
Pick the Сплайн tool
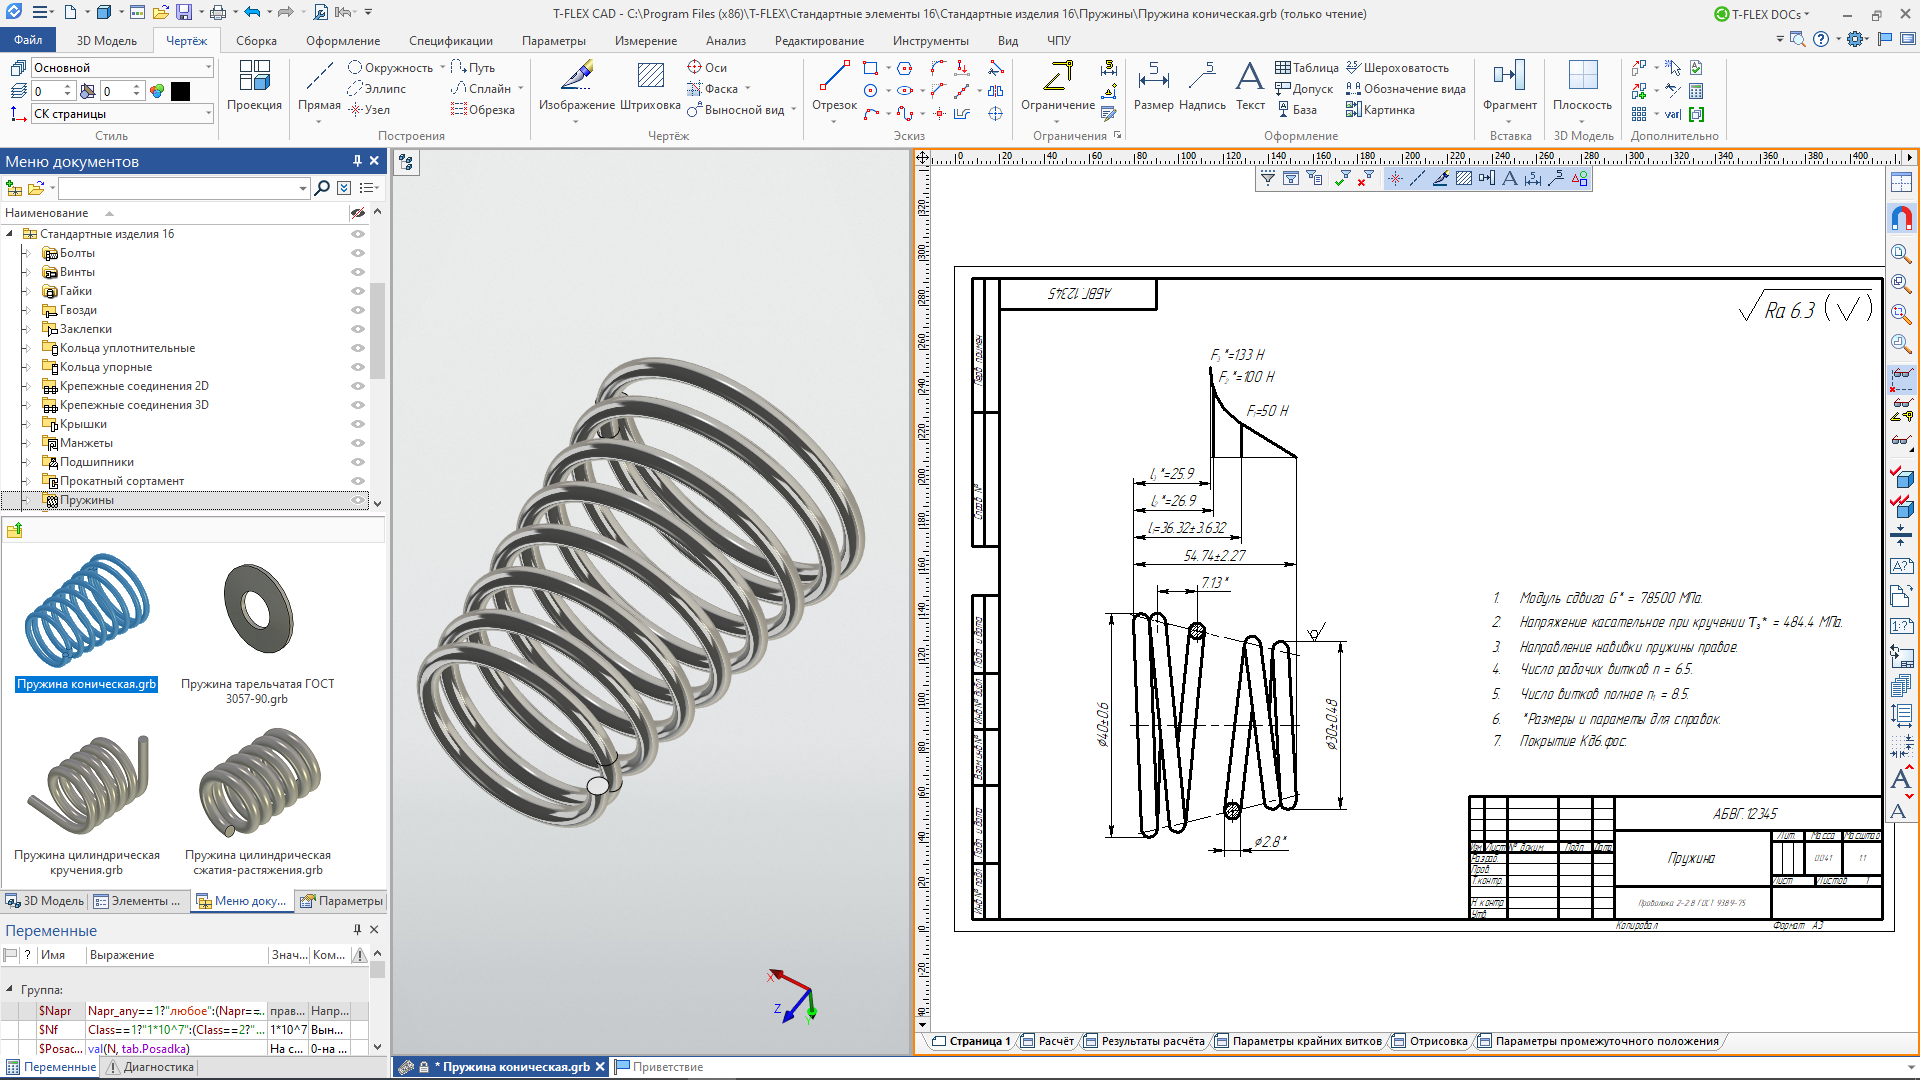point(481,89)
